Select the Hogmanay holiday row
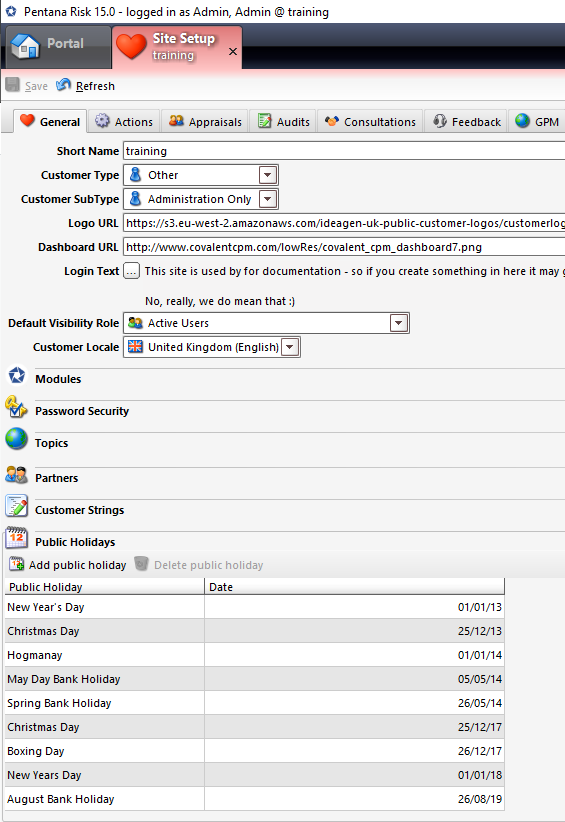This screenshot has height=822, width=565. click(255, 655)
